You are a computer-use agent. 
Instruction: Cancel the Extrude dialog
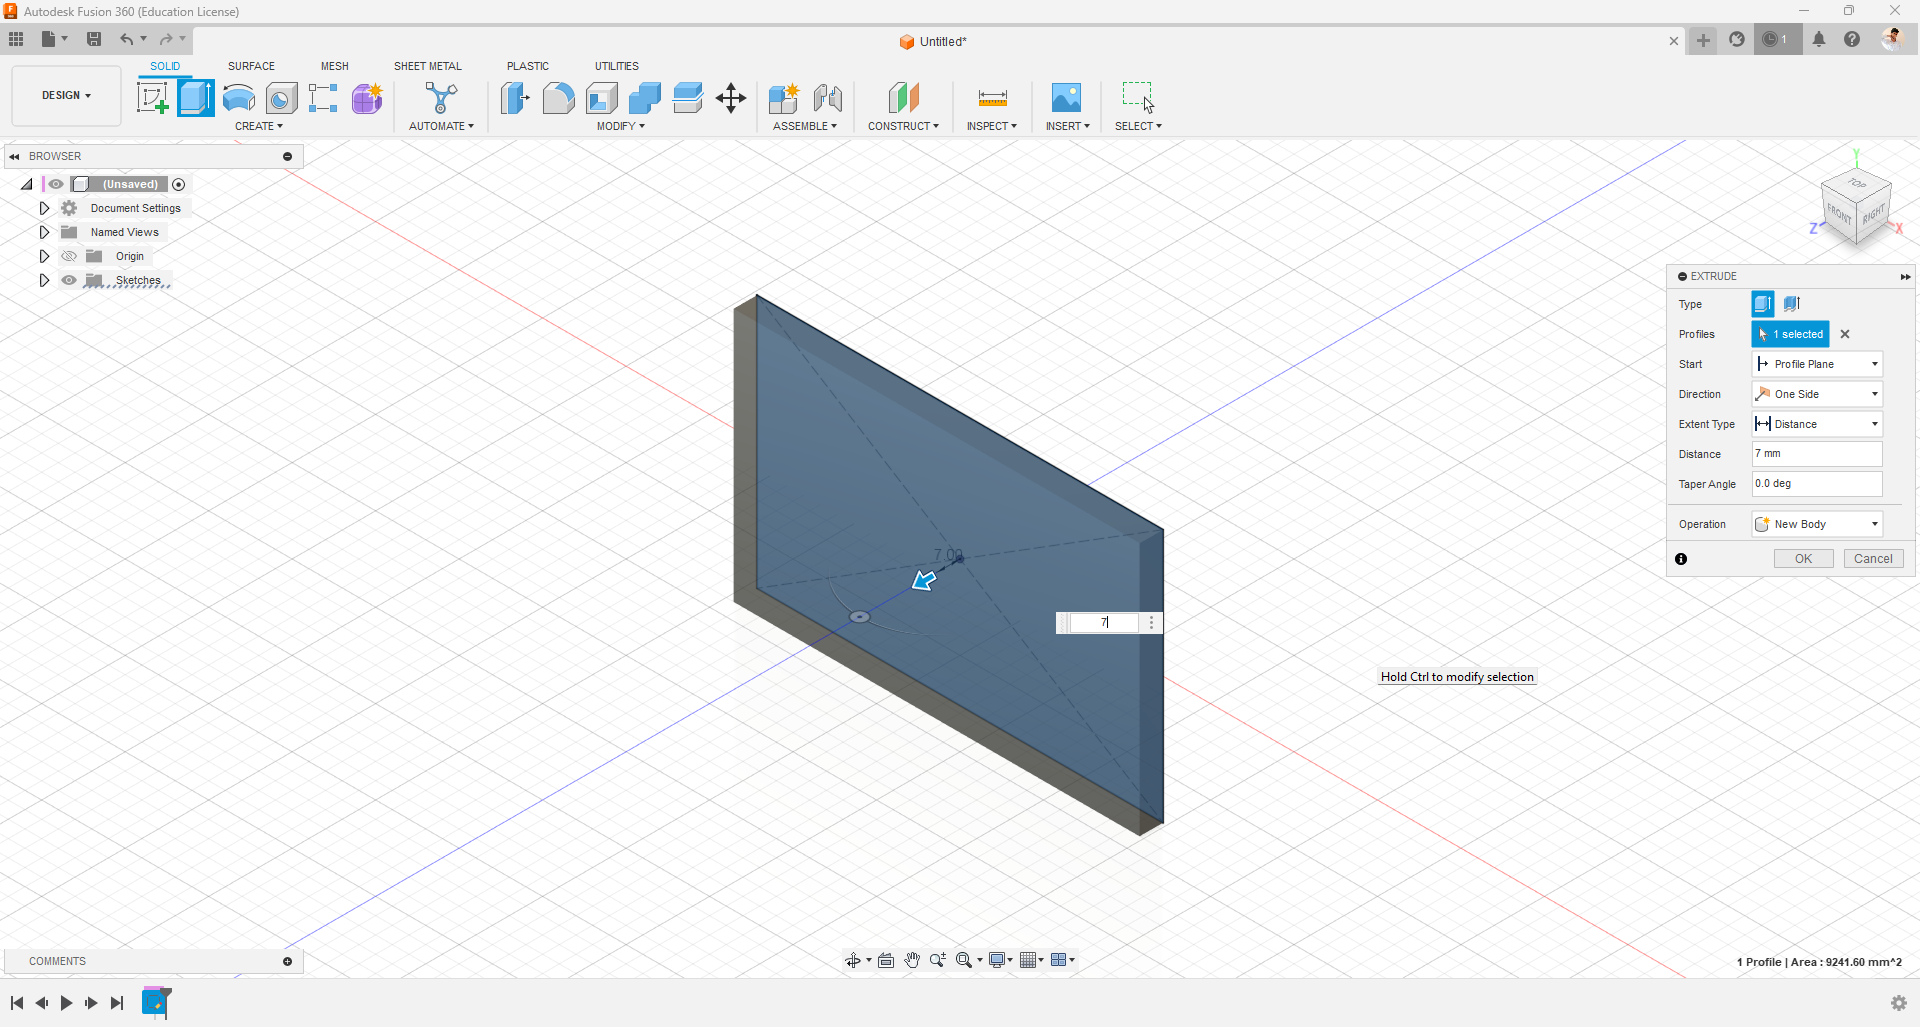(x=1873, y=559)
